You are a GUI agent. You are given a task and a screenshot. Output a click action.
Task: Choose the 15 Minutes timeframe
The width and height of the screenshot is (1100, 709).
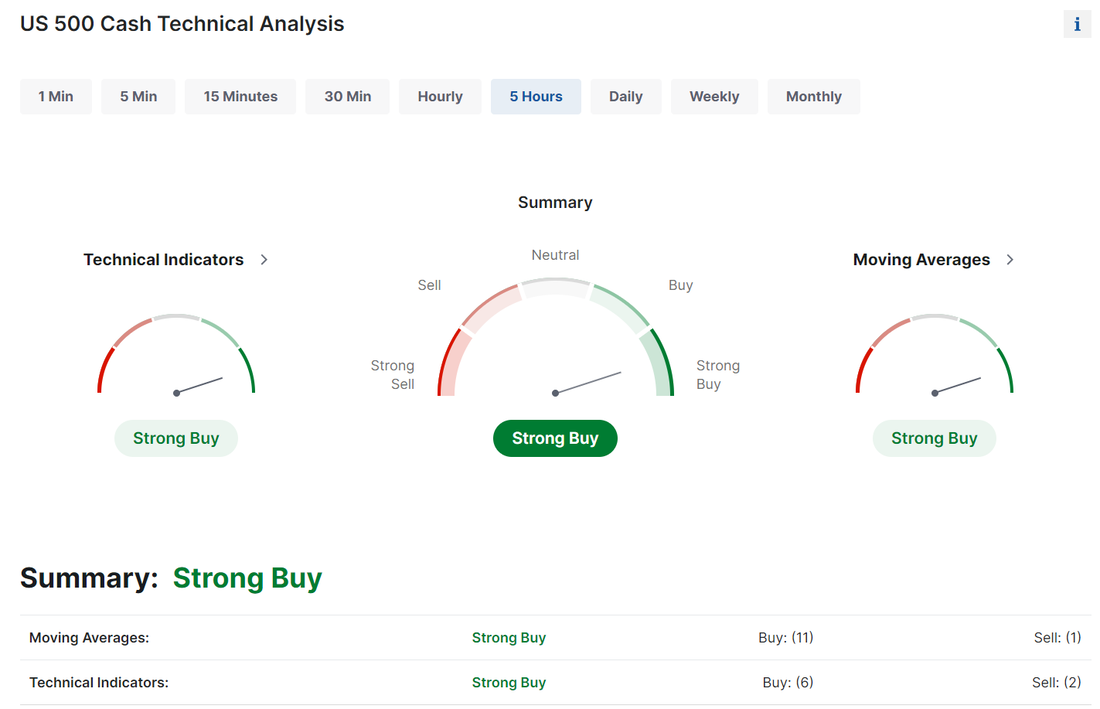[x=241, y=97]
